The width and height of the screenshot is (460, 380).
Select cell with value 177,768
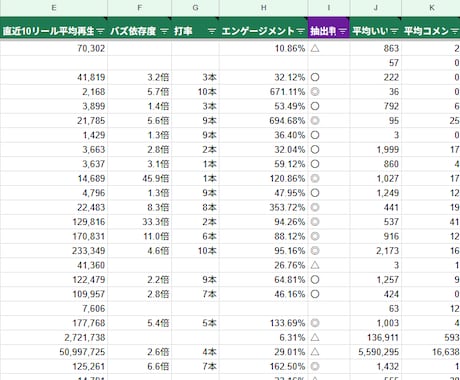click(x=54, y=323)
